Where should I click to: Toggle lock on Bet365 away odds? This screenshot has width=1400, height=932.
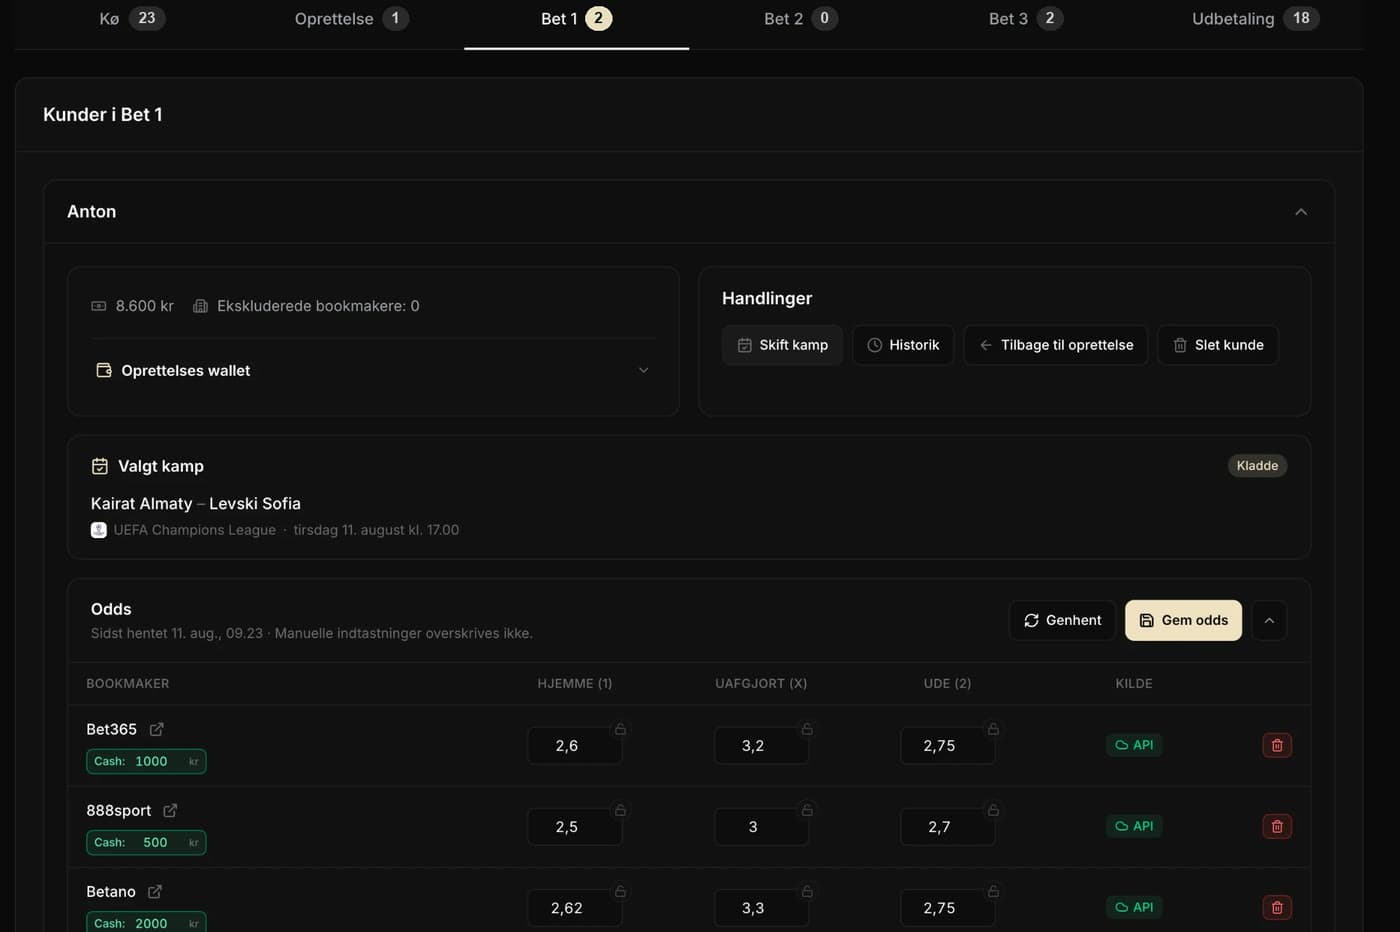[993, 729]
